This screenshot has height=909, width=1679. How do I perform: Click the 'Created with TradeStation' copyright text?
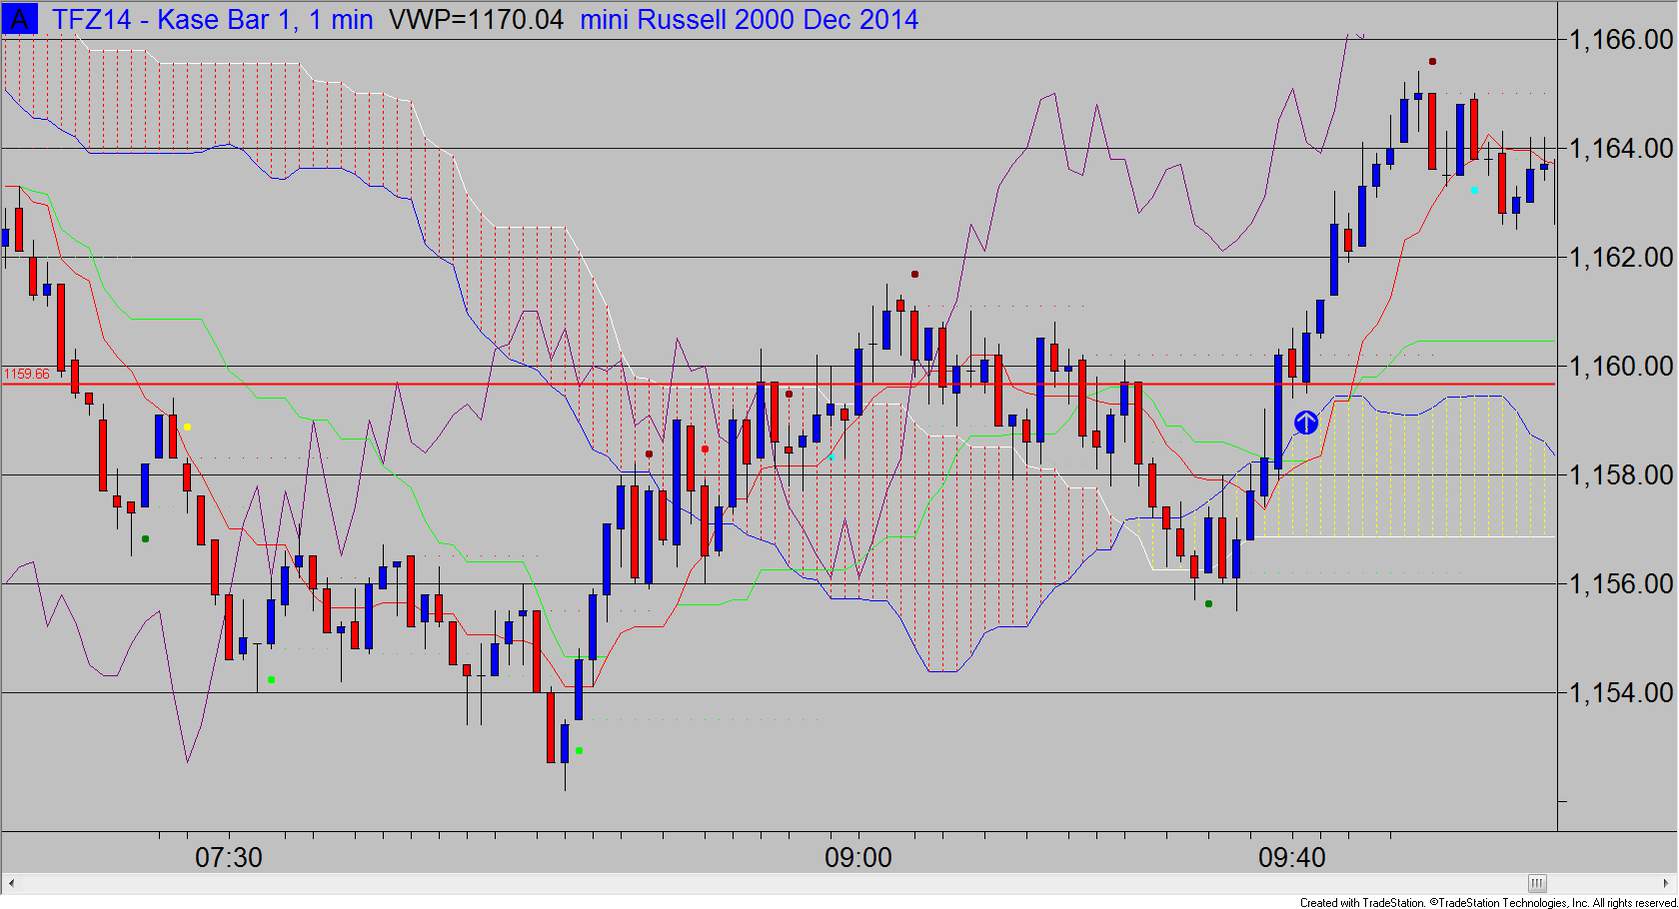pyautogui.click(x=1488, y=902)
